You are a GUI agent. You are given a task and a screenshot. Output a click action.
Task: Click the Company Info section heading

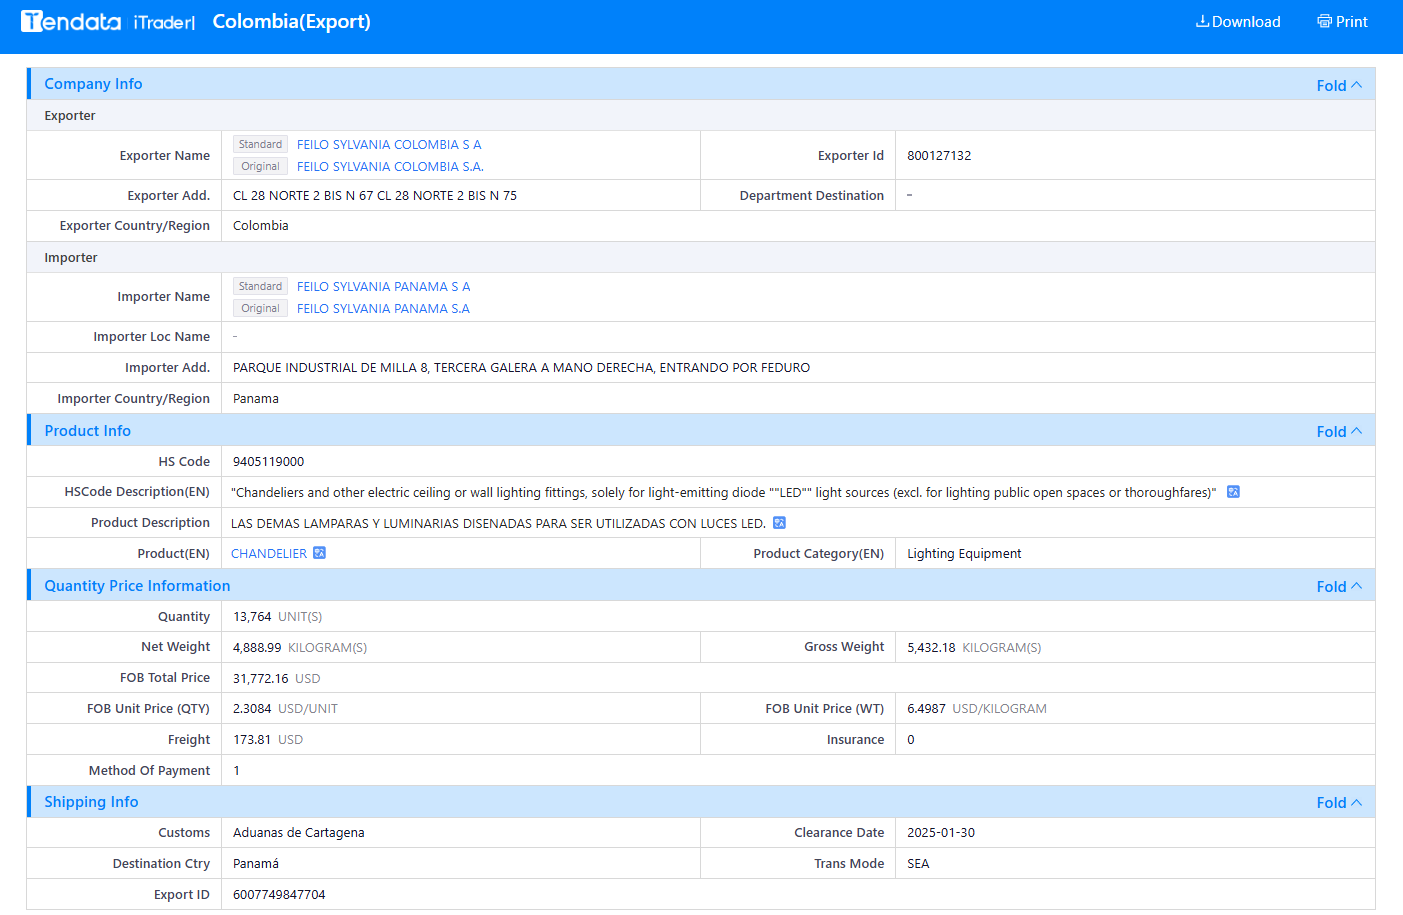click(x=93, y=84)
